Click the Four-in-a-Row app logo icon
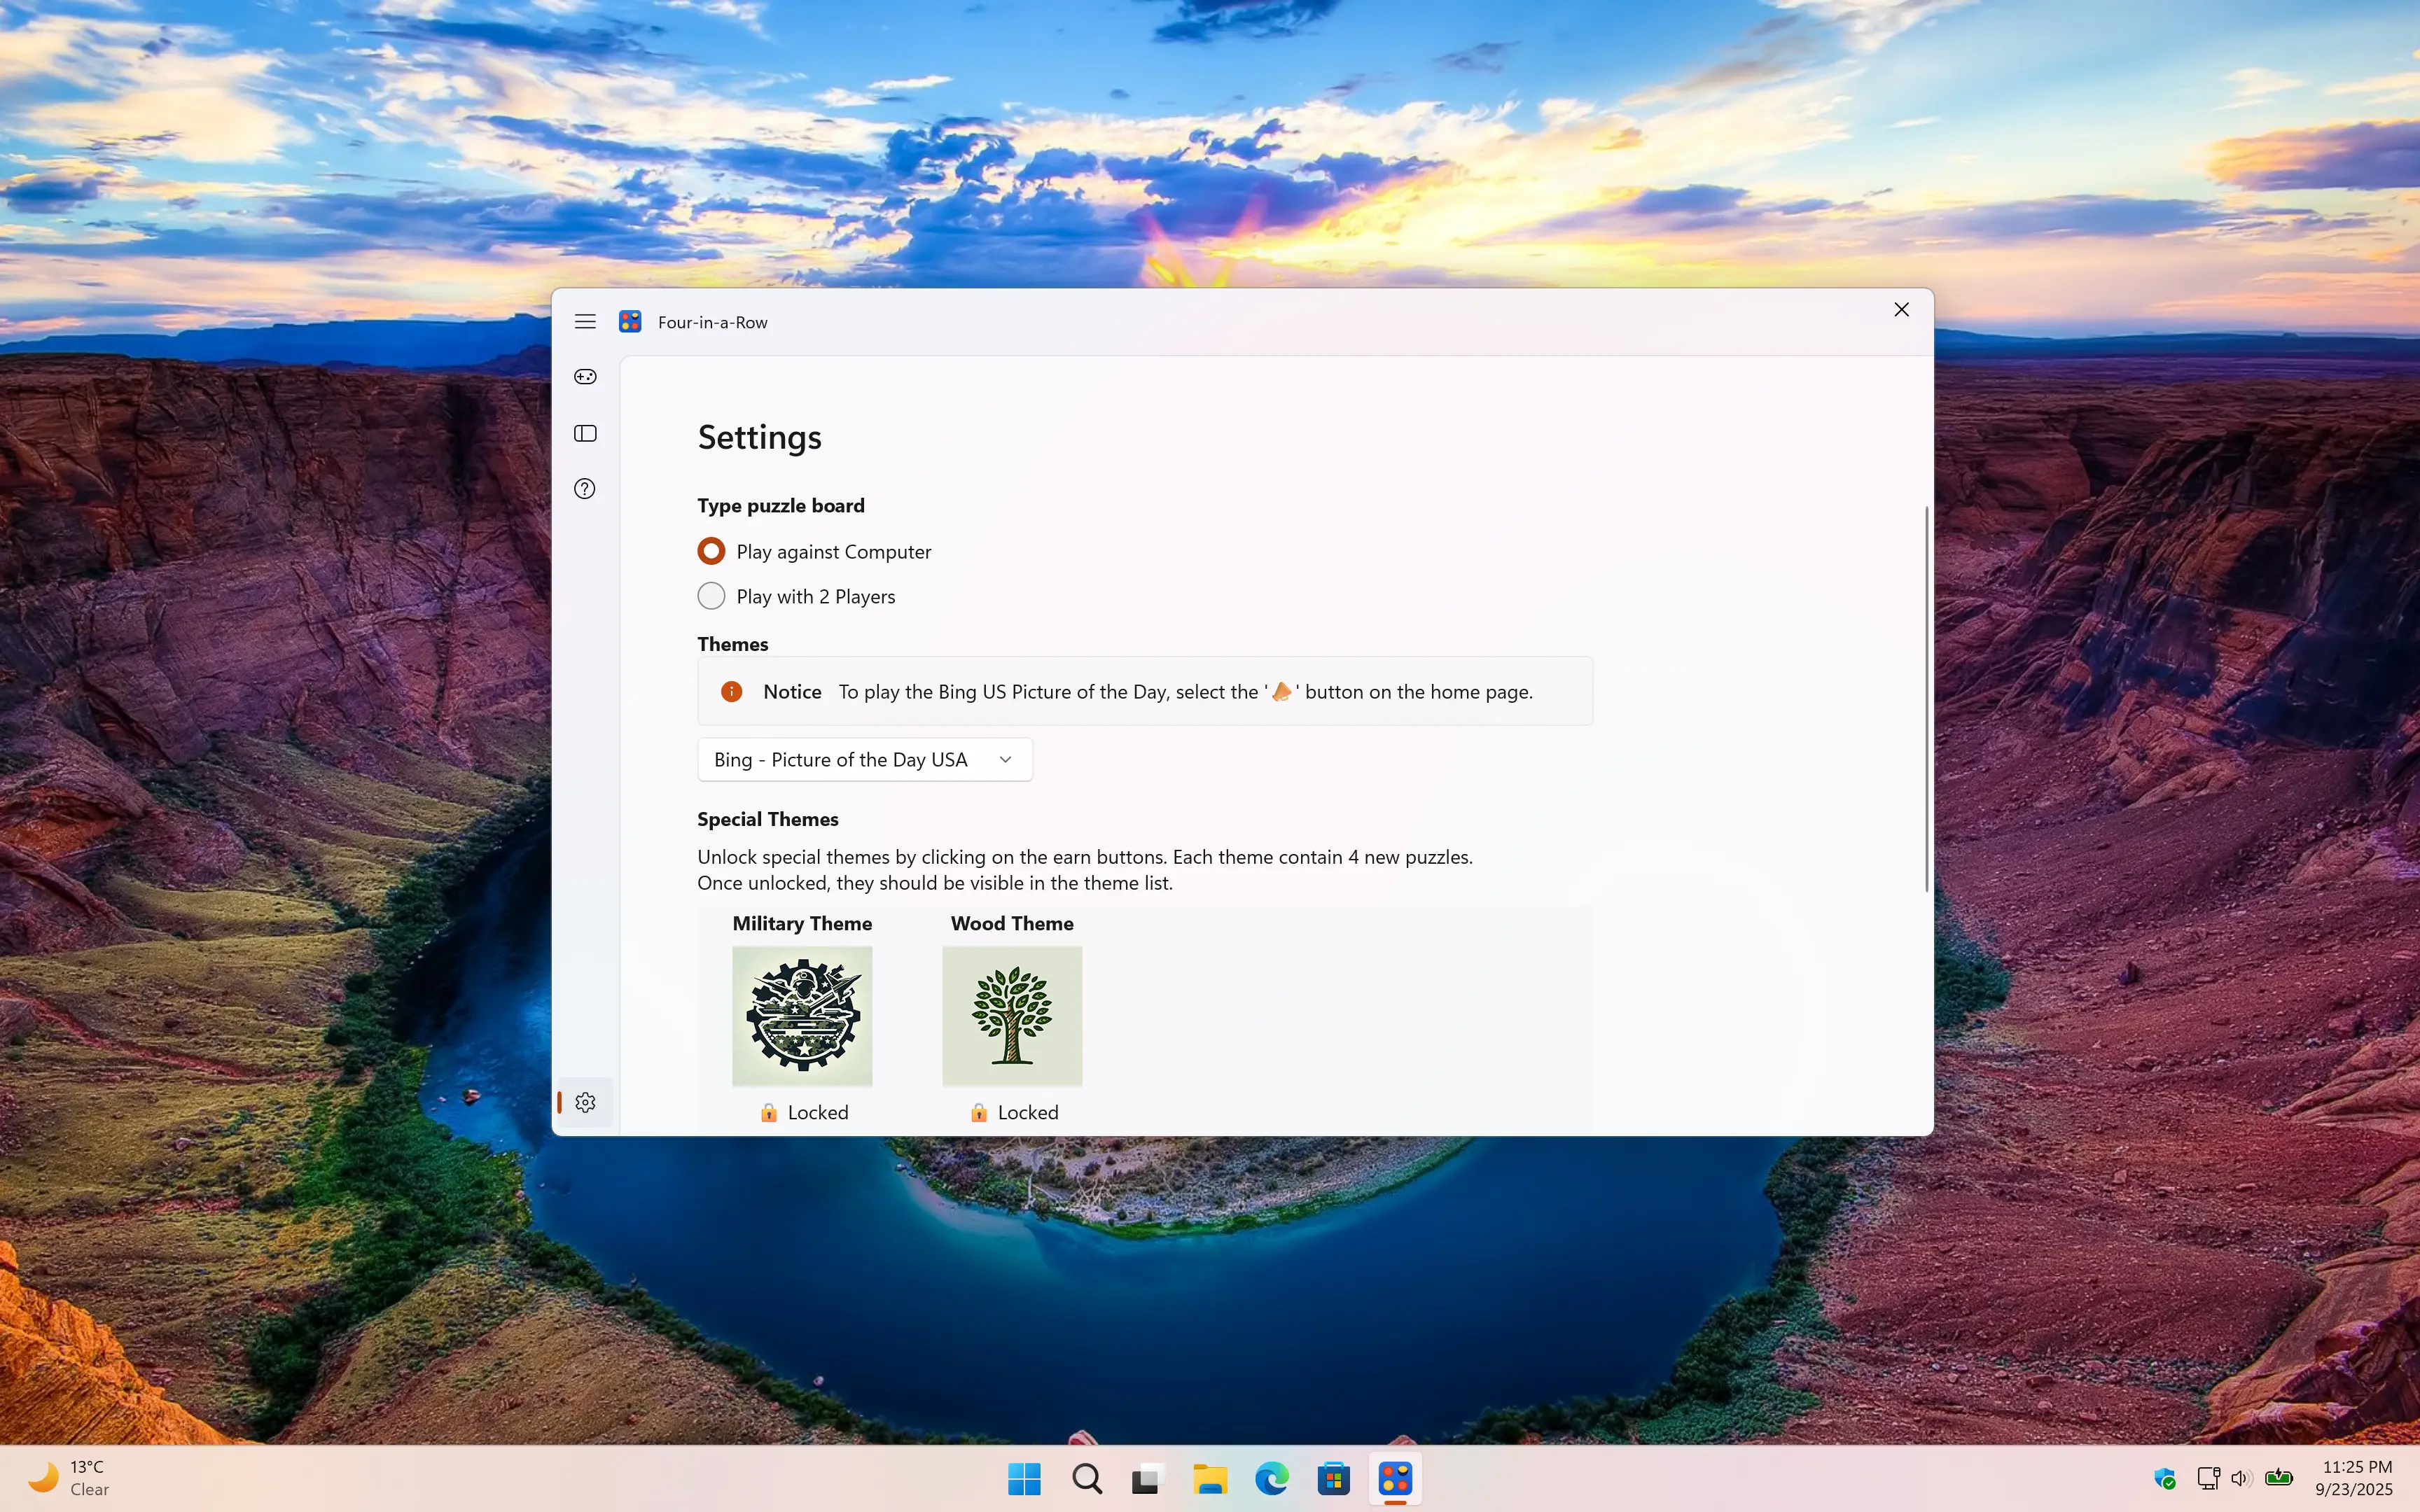 pyautogui.click(x=630, y=322)
